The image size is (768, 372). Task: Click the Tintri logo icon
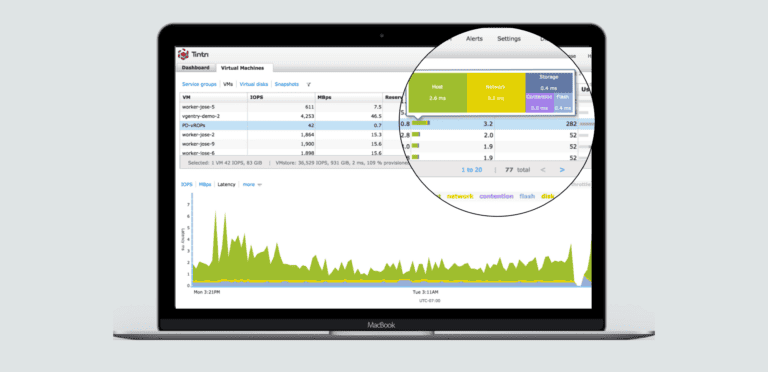click(183, 54)
